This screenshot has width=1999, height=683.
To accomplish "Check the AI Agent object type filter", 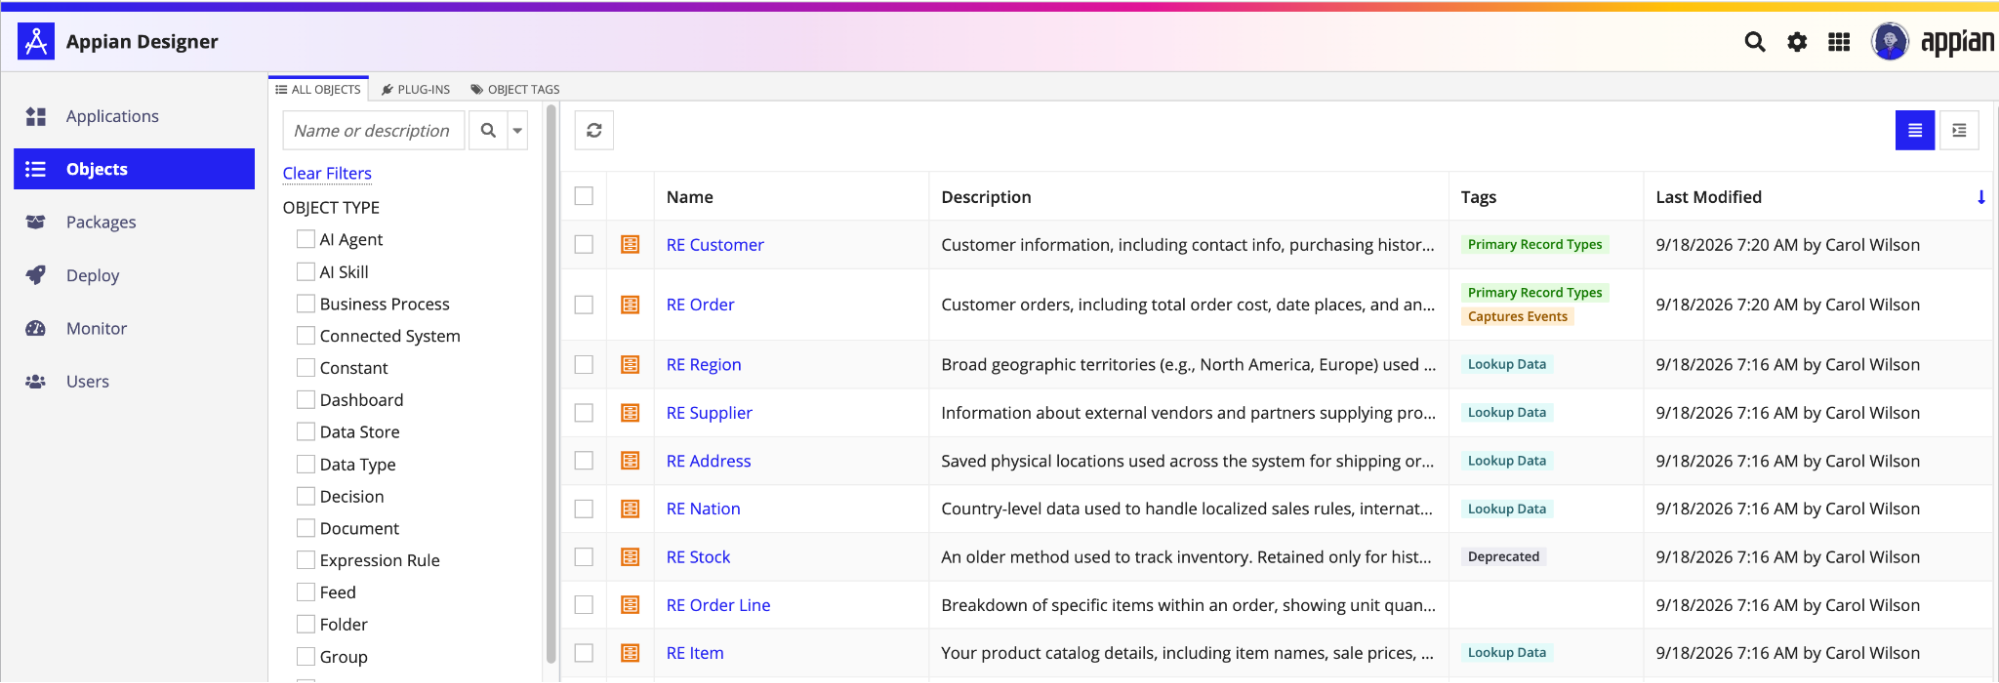I will click(x=306, y=239).
